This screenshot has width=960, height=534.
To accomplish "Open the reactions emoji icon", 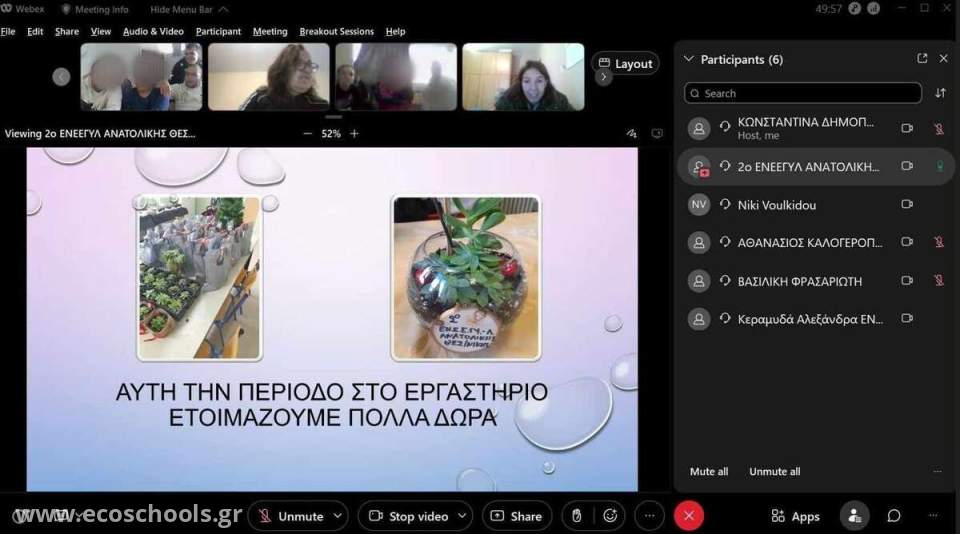I will pos(611,516).
